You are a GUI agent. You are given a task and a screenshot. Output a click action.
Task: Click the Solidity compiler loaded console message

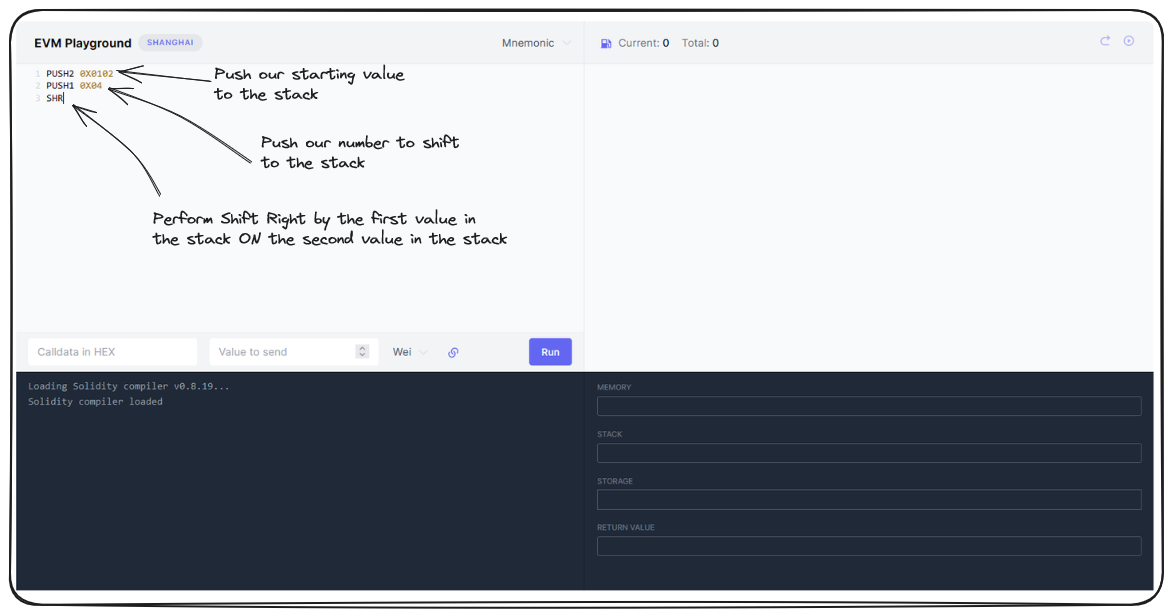pyautogui.click(x=95, y=402)
